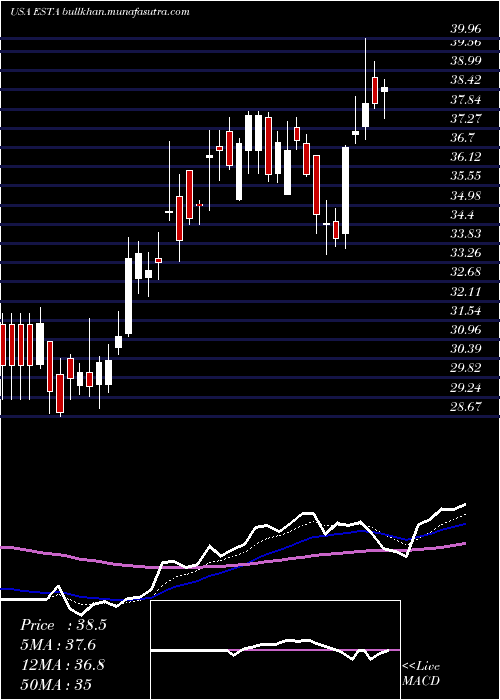Click inside the MACD inset chart box

click(275, 650)
